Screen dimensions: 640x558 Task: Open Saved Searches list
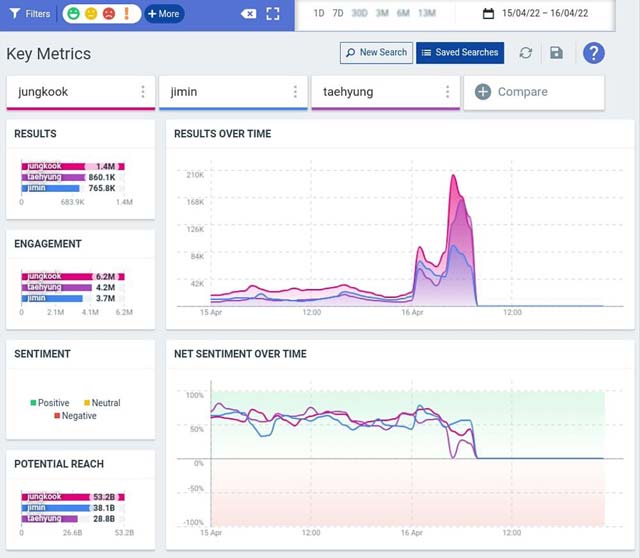pos(460,53)
